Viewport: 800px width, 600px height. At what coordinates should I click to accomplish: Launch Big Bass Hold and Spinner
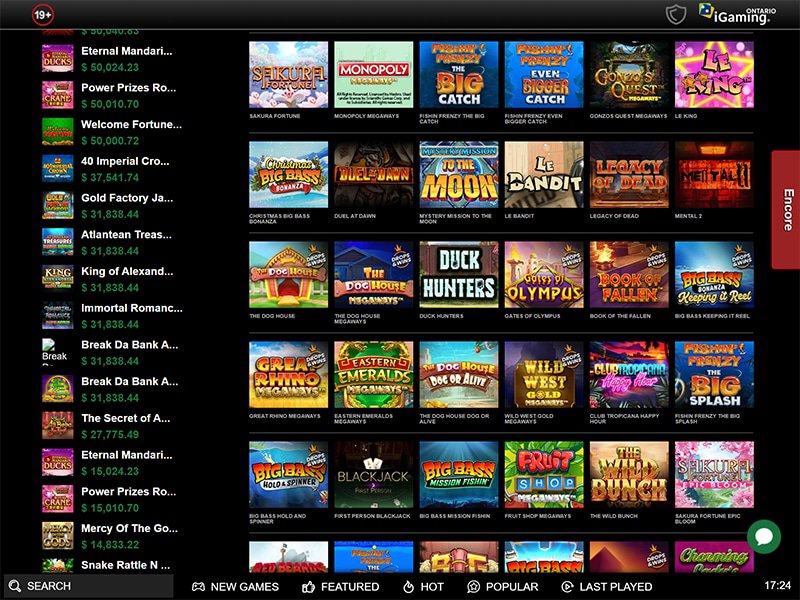click(288, 474)
